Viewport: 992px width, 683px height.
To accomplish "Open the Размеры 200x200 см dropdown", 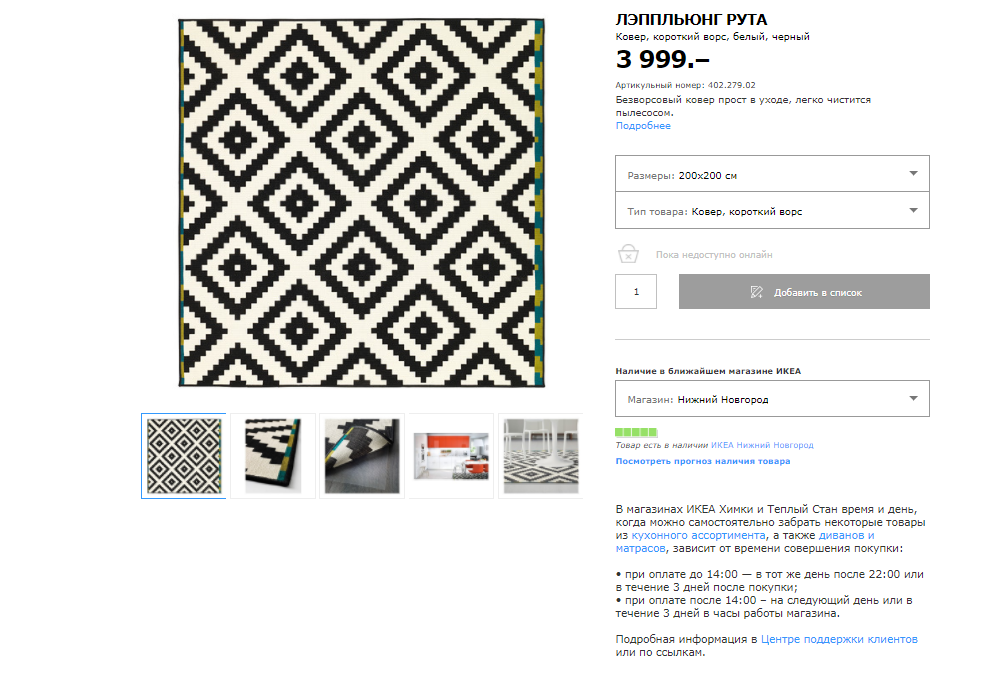I will pos(772,174).
